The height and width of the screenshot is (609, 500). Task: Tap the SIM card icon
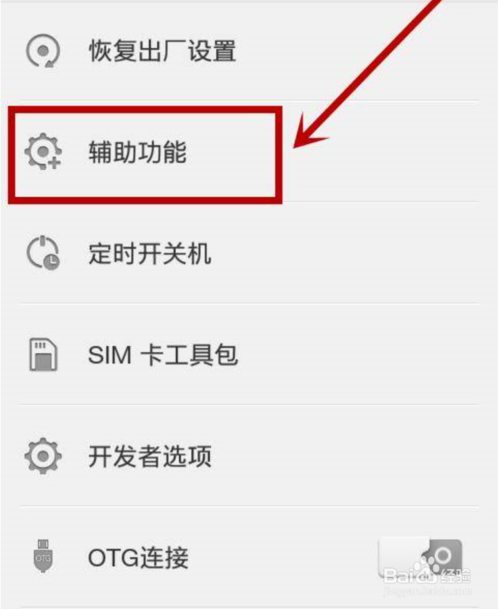click(x=43, y=354)
